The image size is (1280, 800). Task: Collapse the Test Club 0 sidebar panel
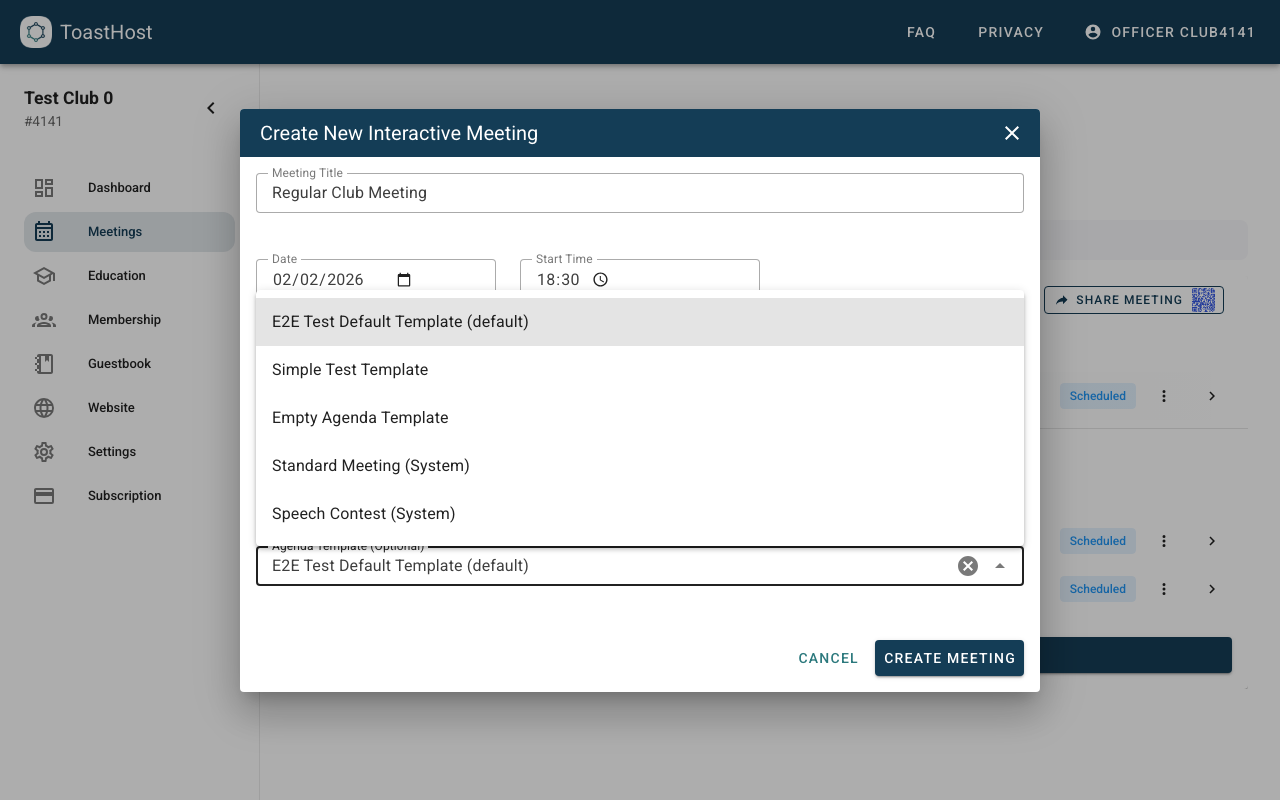point(210,107)
